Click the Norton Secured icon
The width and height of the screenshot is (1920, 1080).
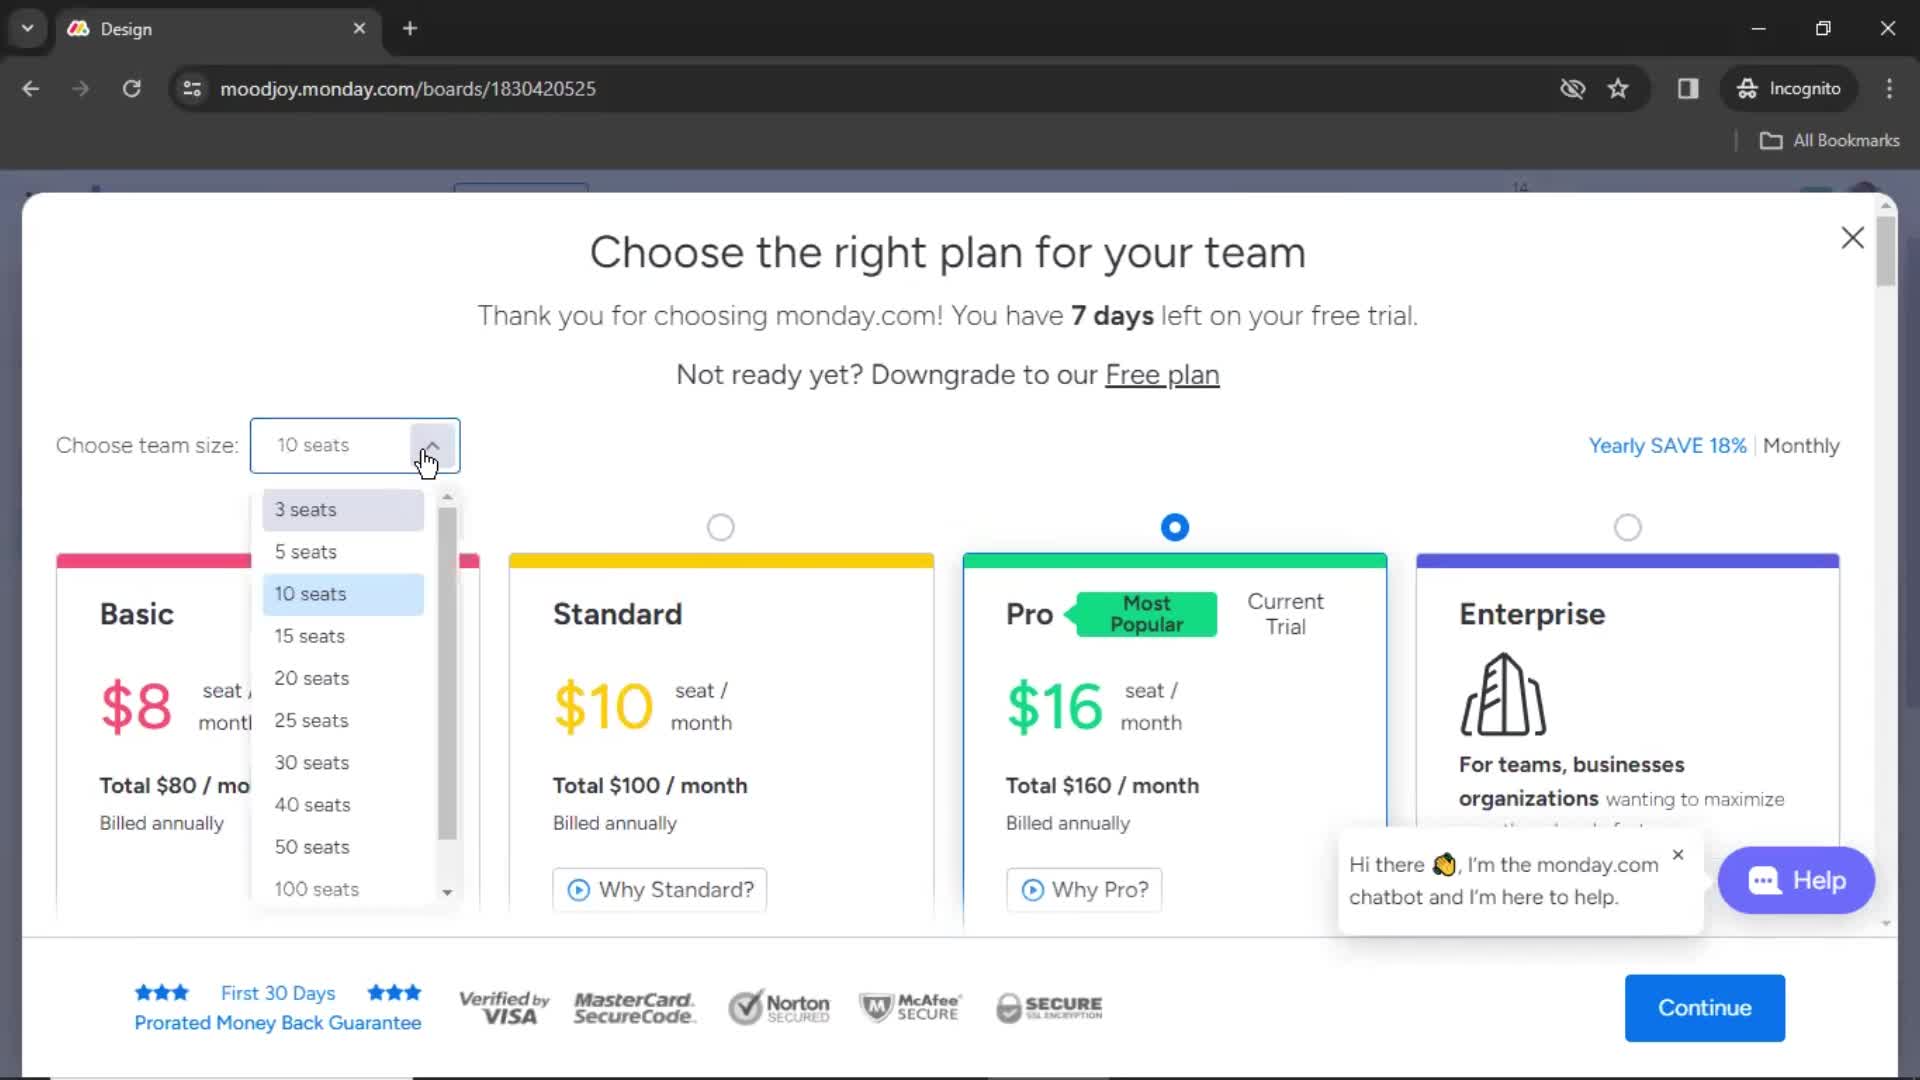(x=779, y=1005)
